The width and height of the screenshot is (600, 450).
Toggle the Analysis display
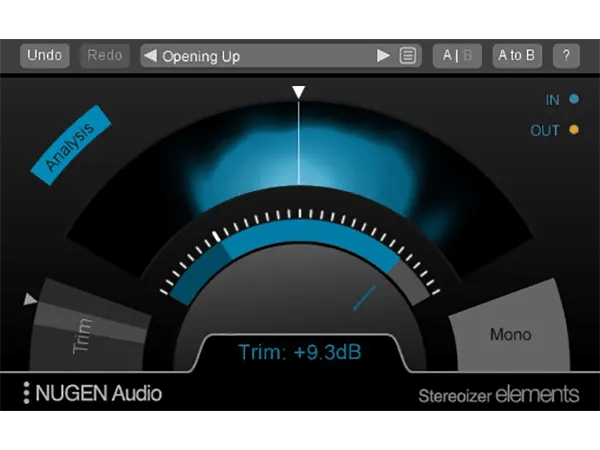pyautogui.click(x=71, y=145)
